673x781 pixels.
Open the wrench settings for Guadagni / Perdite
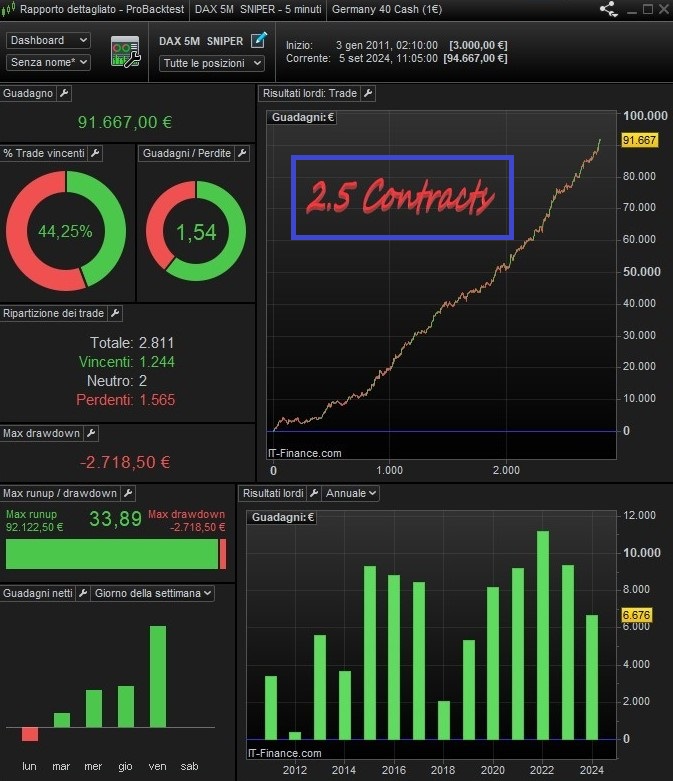click(241, 153)
